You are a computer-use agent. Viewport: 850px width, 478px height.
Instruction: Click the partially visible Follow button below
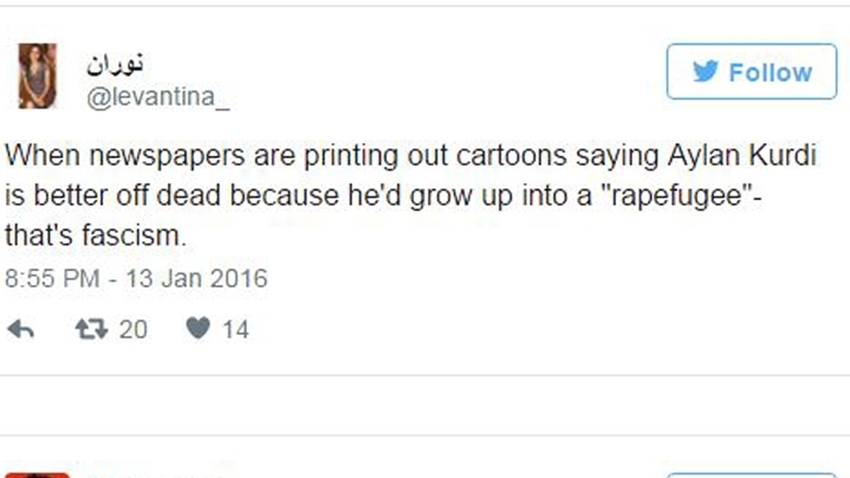pos(751,474)
